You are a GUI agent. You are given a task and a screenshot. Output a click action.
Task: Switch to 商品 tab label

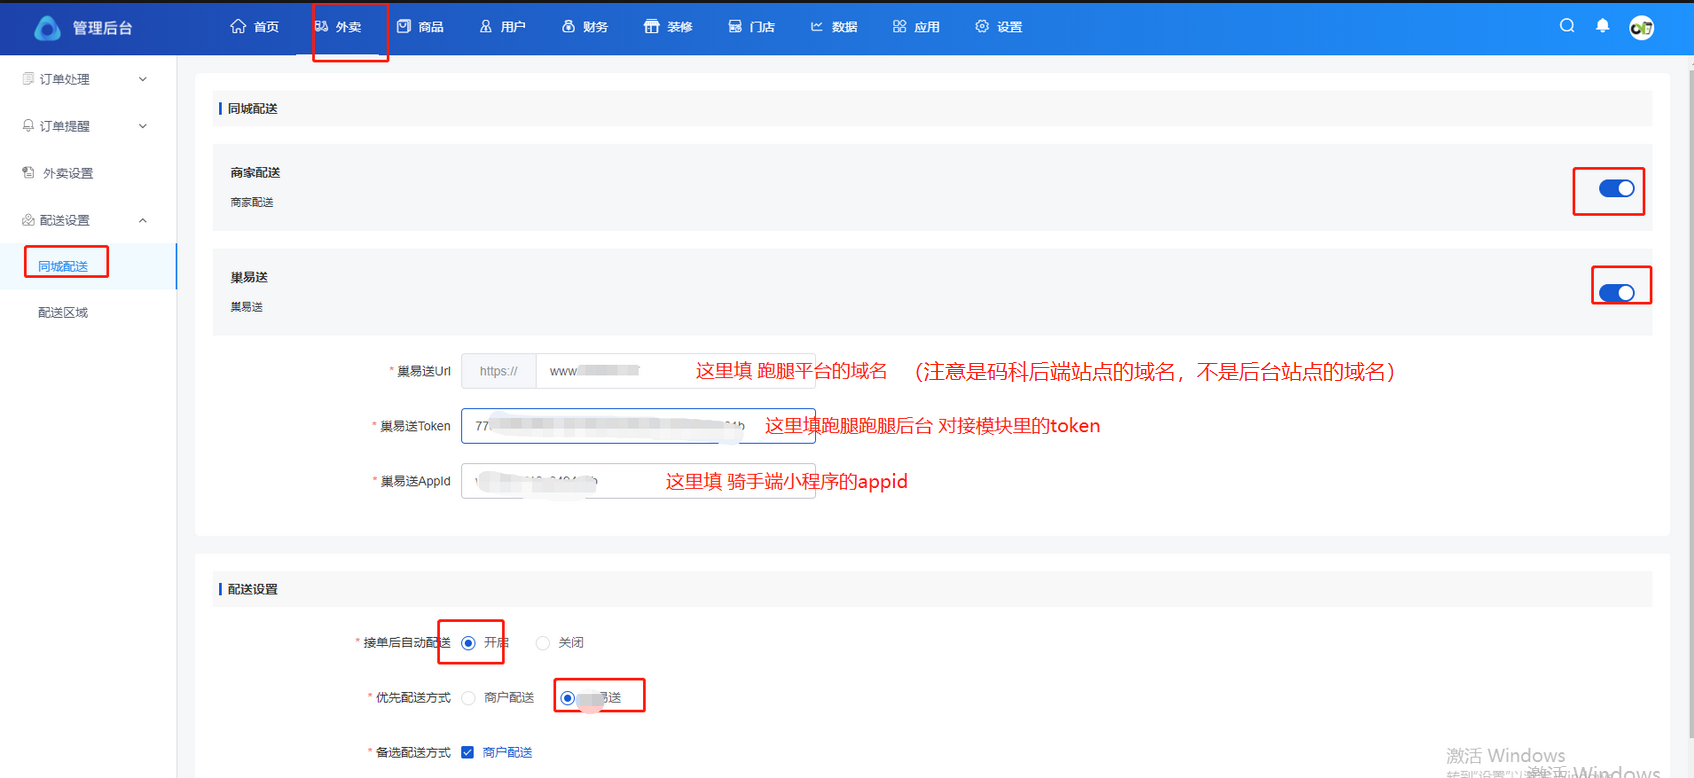pos(431,27)
